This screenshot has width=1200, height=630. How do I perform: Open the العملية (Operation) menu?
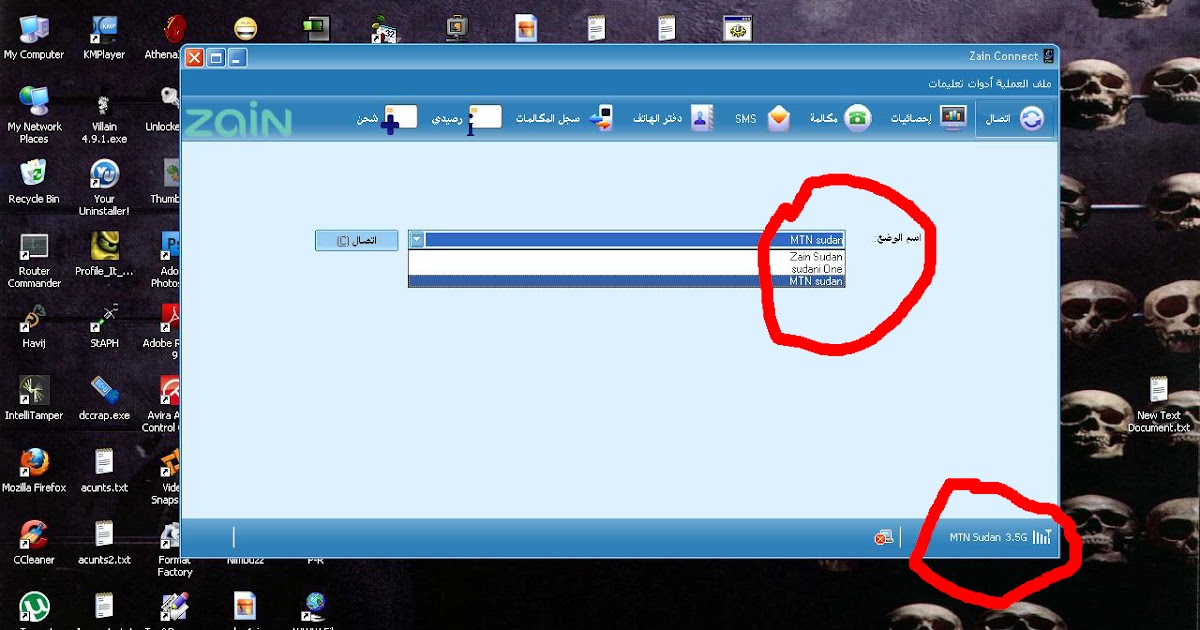(1012, 83)
